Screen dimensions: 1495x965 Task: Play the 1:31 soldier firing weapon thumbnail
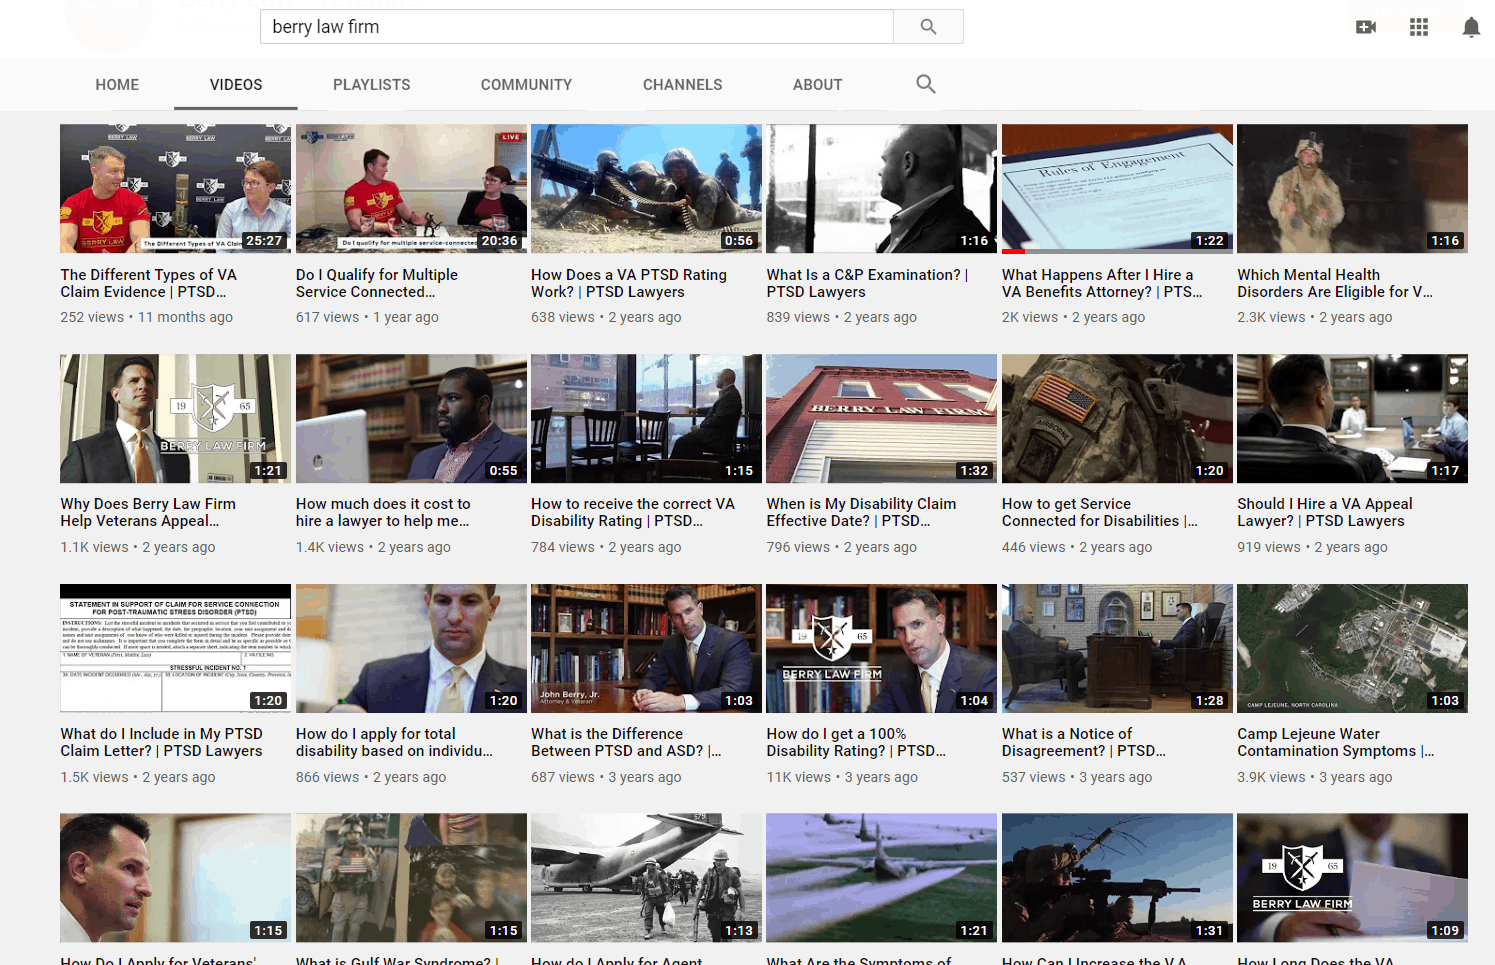pyautogui.click(x=1117, y=878)
